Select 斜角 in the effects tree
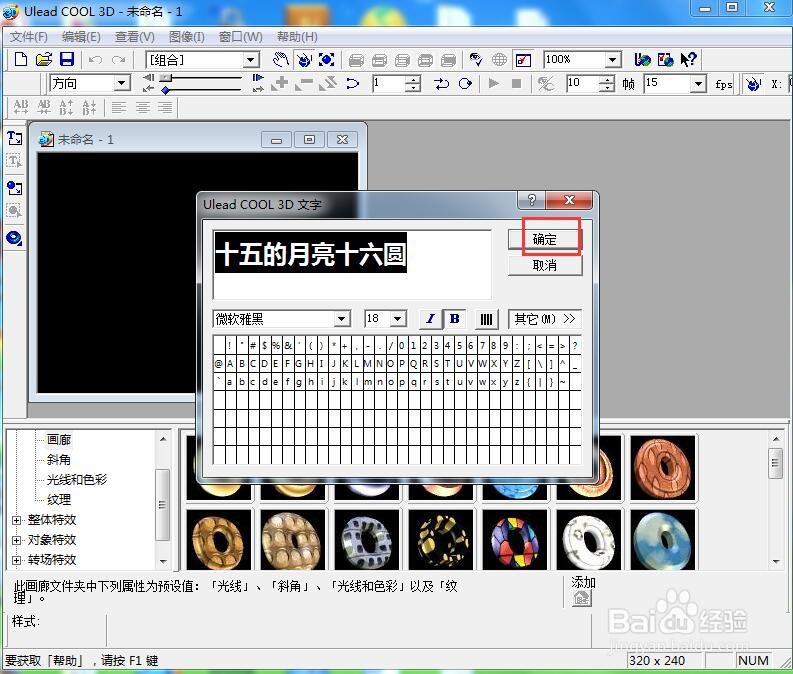 point(59,460)
